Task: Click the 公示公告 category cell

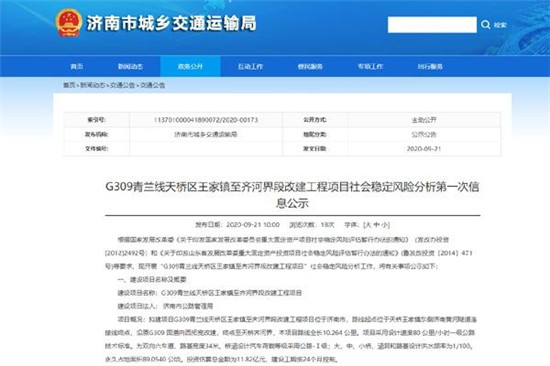Action: click(424, 134)
